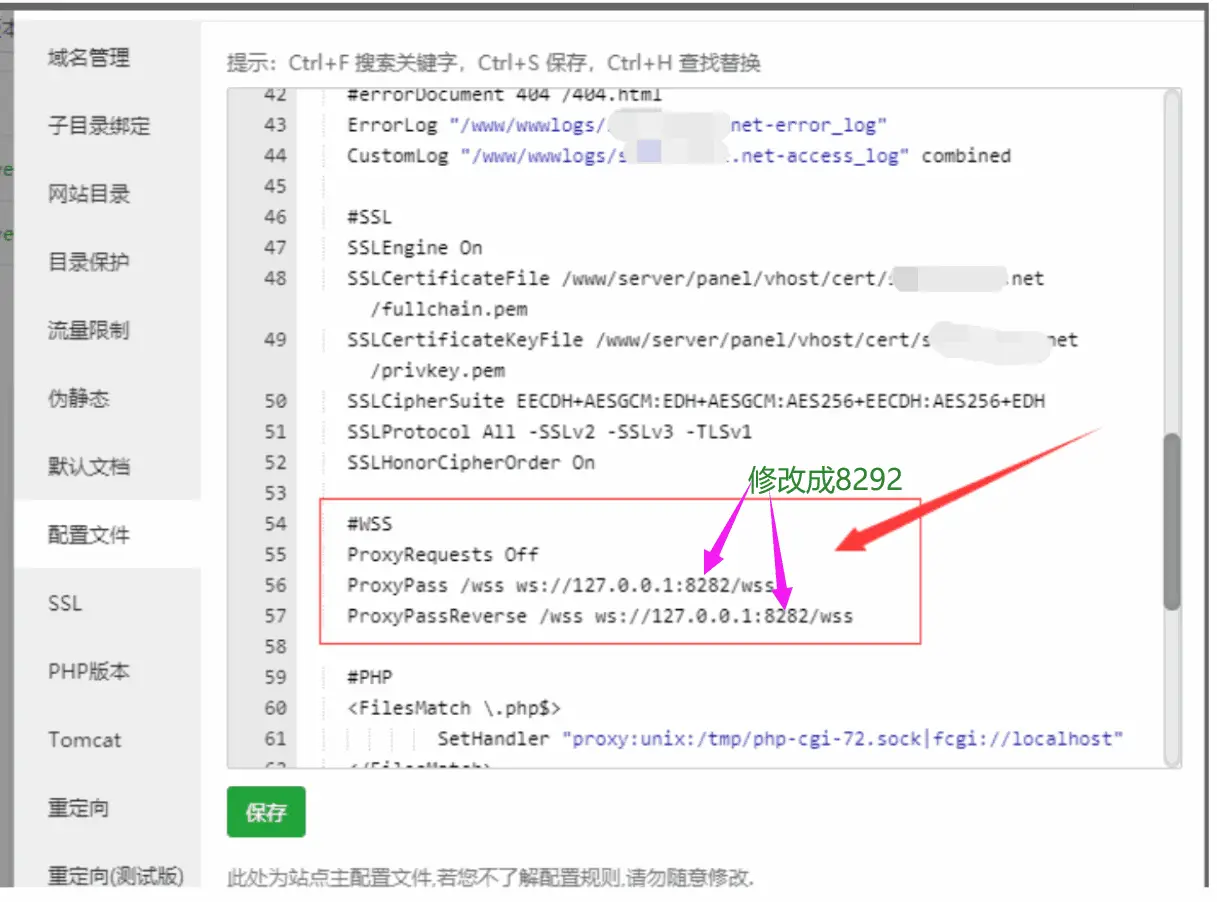The width and height of the screenshot is (1217, 902).
Task: Open the 网站目录 section
Action: pos(88,194)
